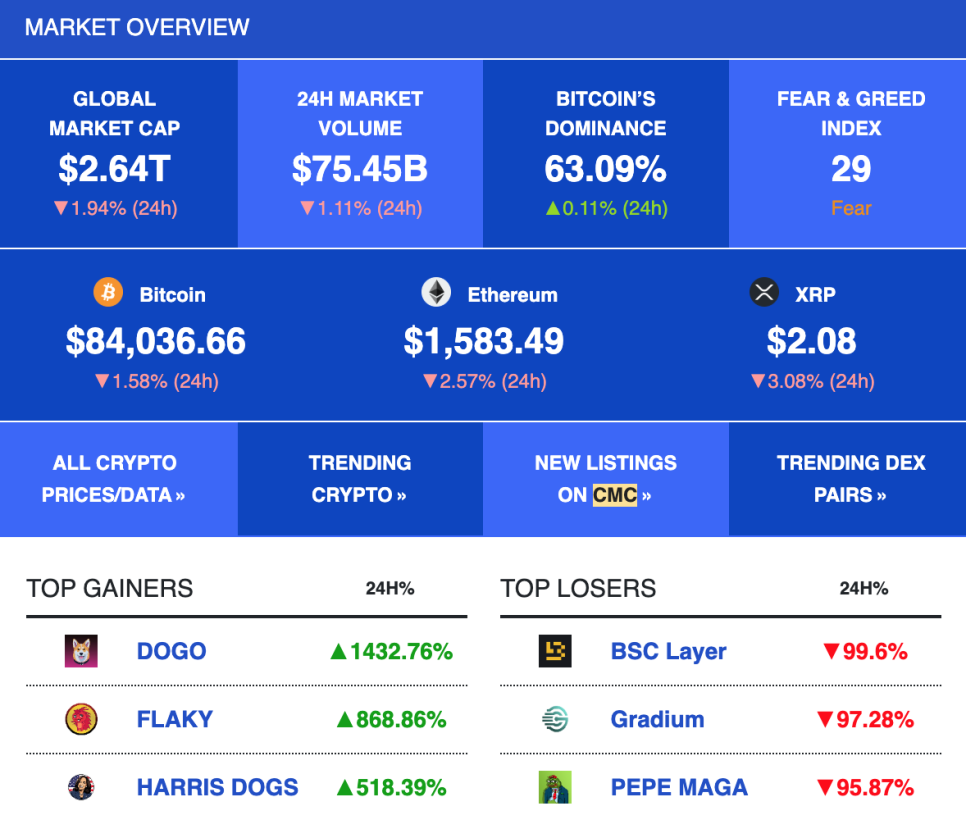Click the Top Losers heading
Image resolution: width=966 pixels, height=838 pixels.
pos(578,588)
